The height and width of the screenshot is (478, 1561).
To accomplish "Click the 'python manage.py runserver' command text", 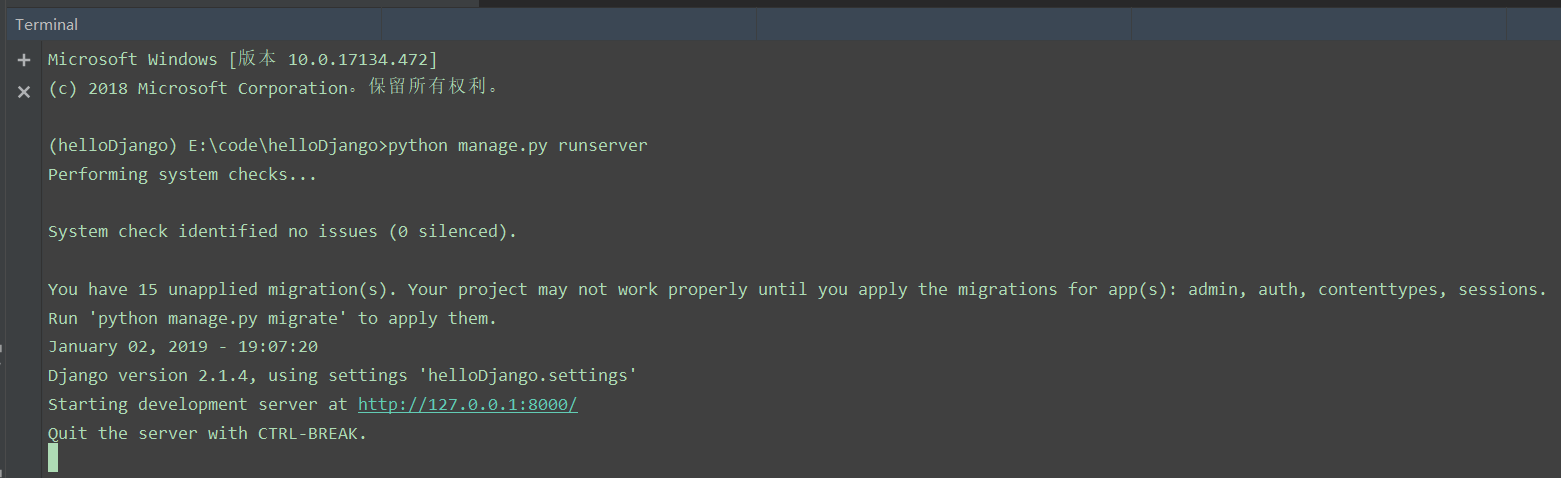I will pos(517,146).
